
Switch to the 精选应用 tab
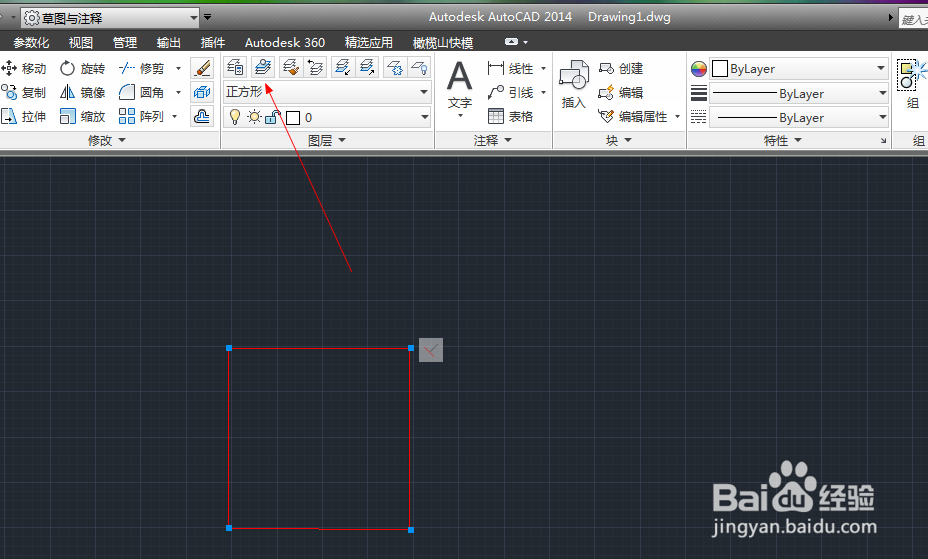tap(369, 43)
